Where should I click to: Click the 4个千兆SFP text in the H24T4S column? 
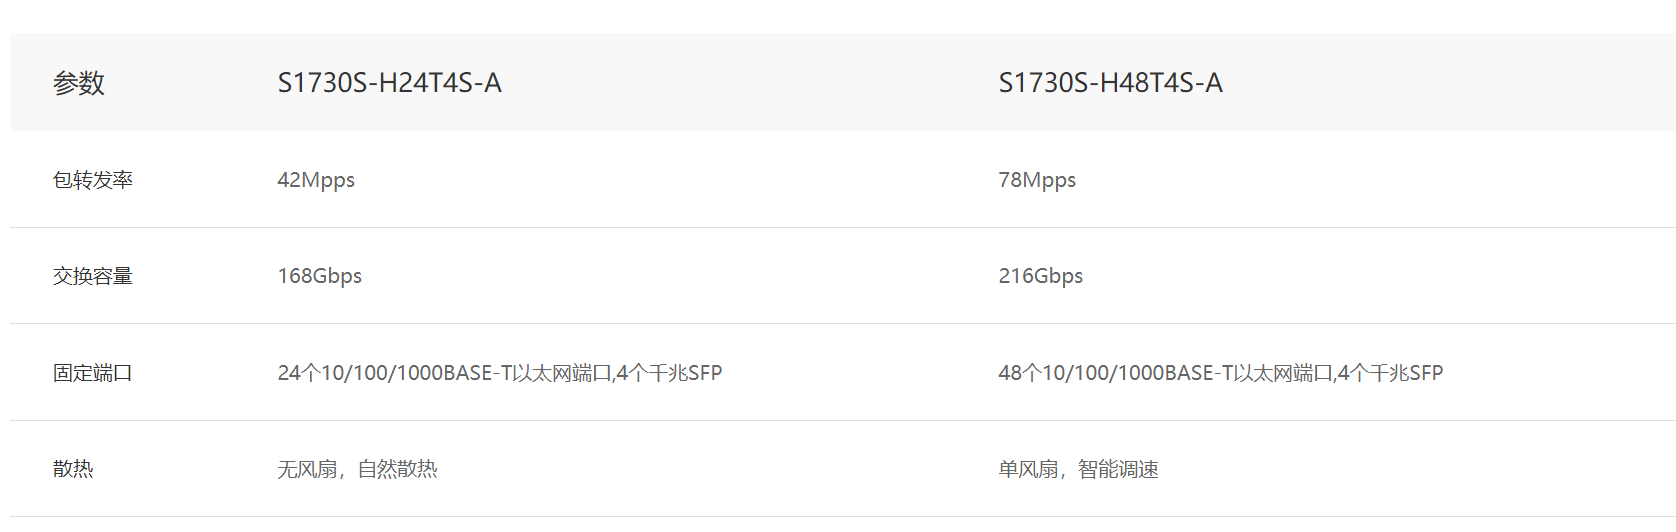[x=670, y=373]
